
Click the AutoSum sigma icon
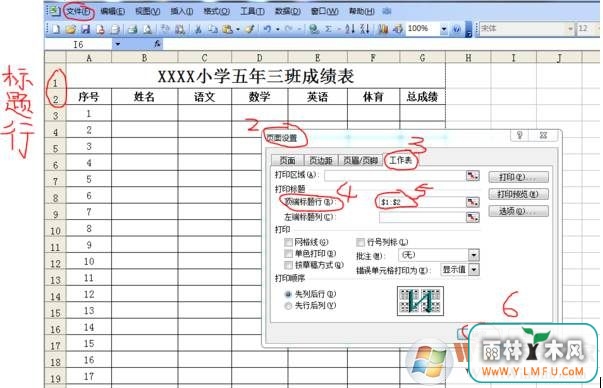tap(328, 29)
